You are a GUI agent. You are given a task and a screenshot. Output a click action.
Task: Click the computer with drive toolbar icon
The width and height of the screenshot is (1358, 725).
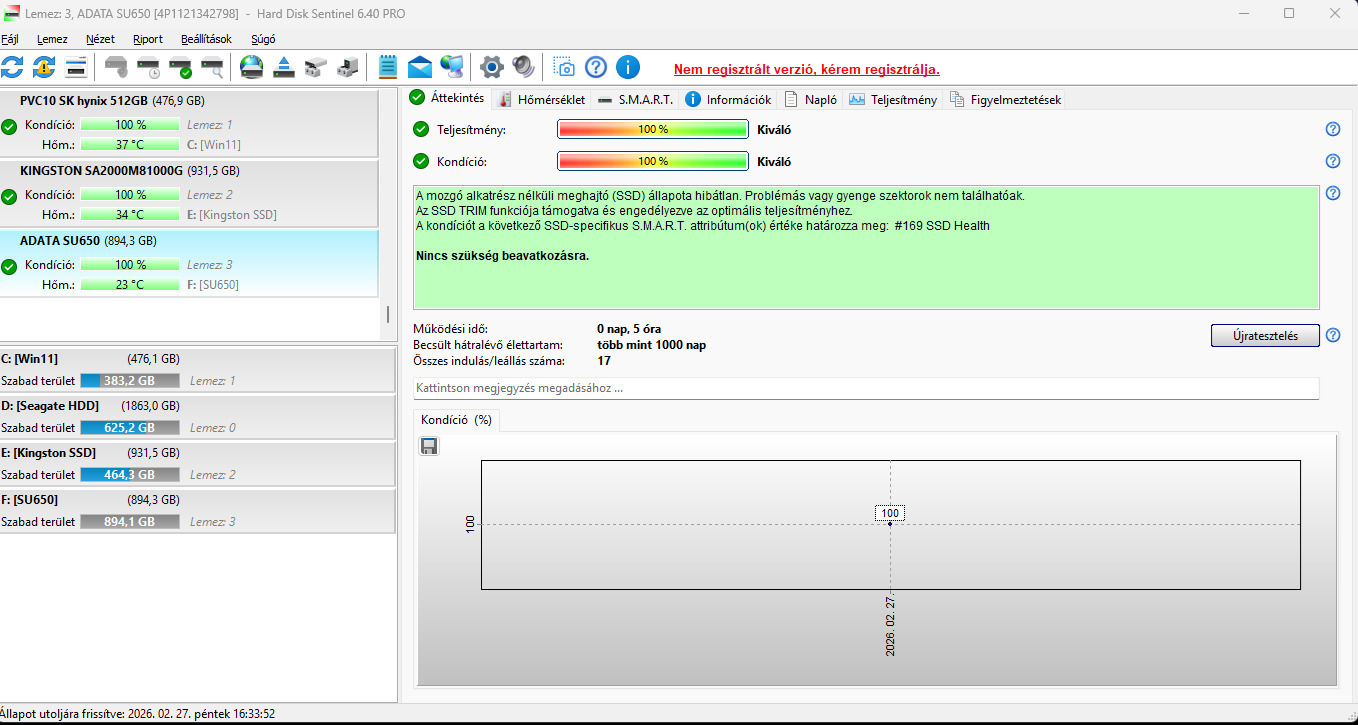347,68
